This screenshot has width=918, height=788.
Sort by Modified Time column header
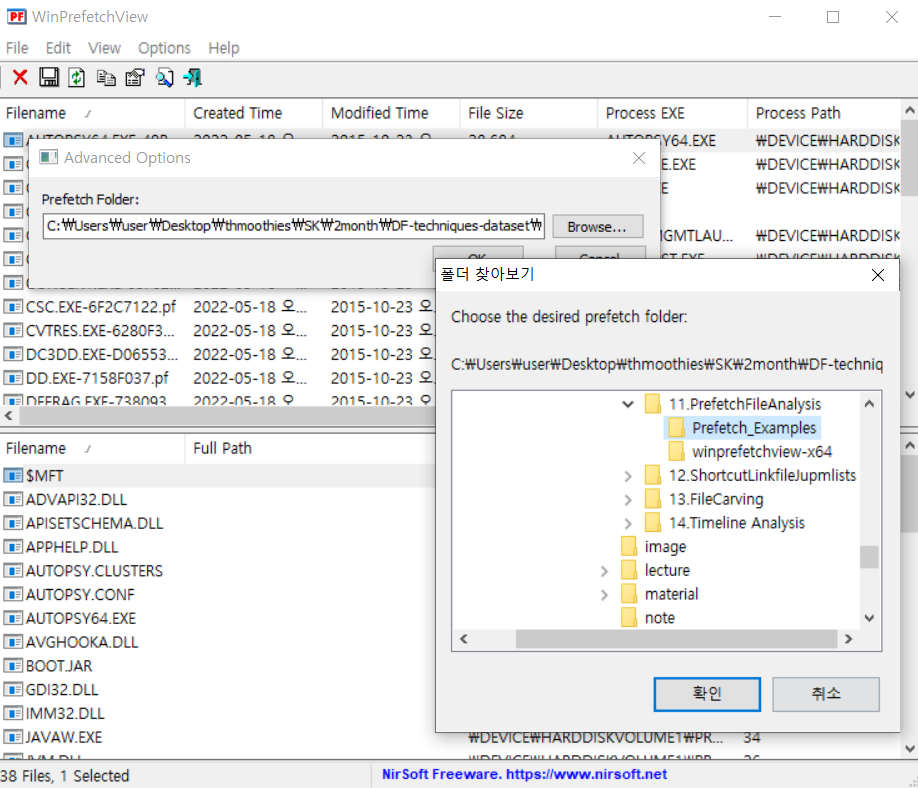click(x=391, y=113)
